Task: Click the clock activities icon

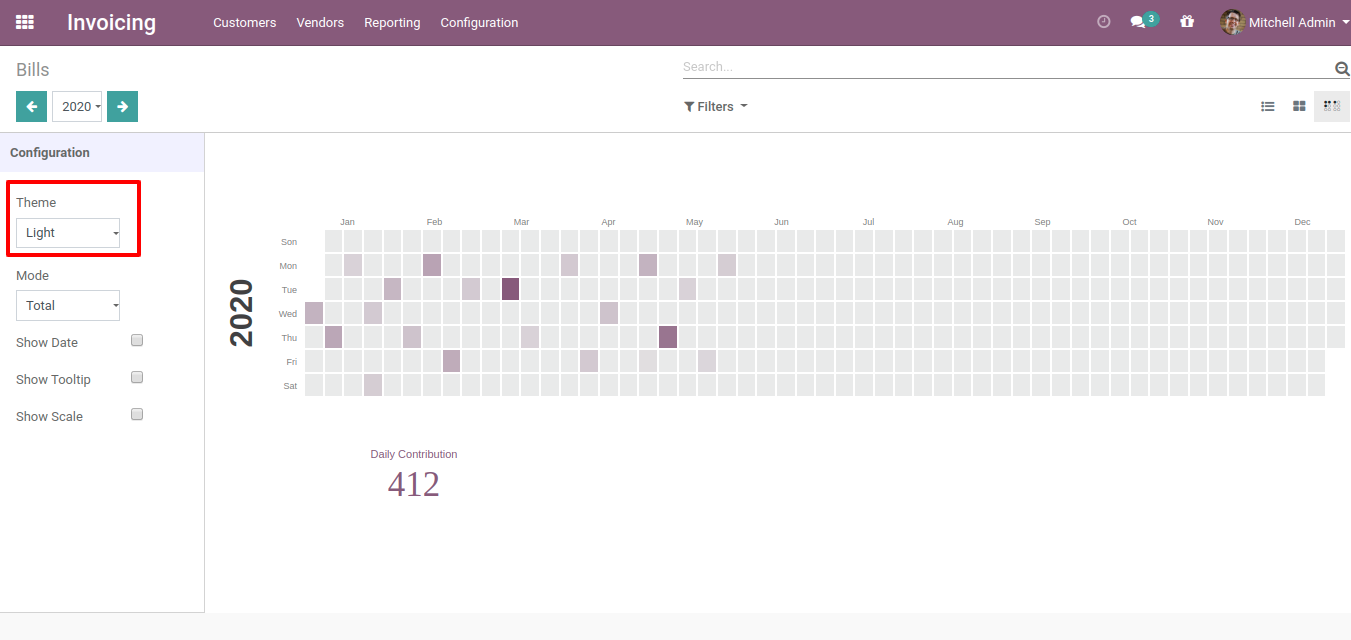Action: coord(1104,22)
